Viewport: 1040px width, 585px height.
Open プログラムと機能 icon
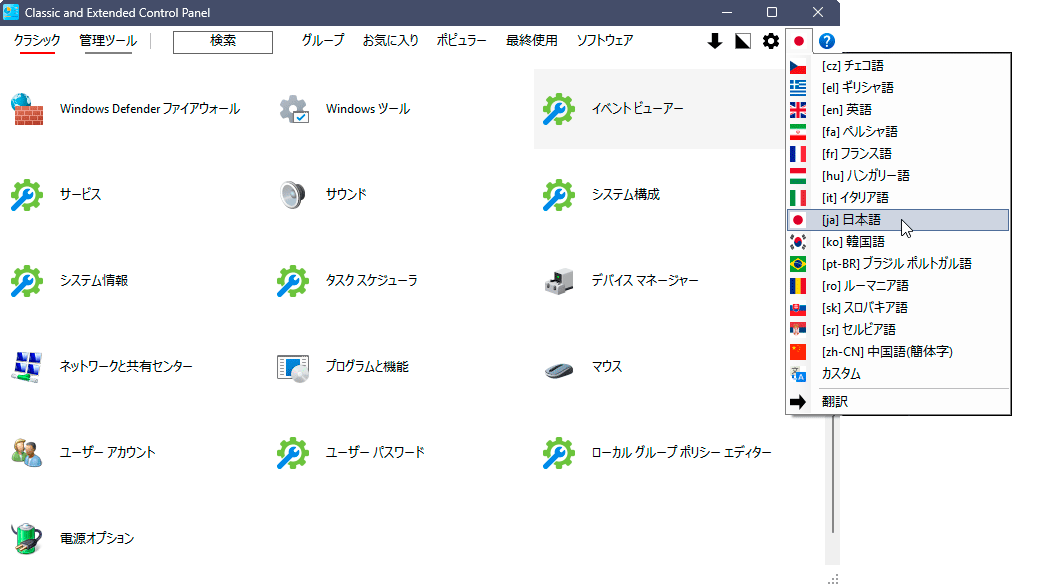[293, 367]
